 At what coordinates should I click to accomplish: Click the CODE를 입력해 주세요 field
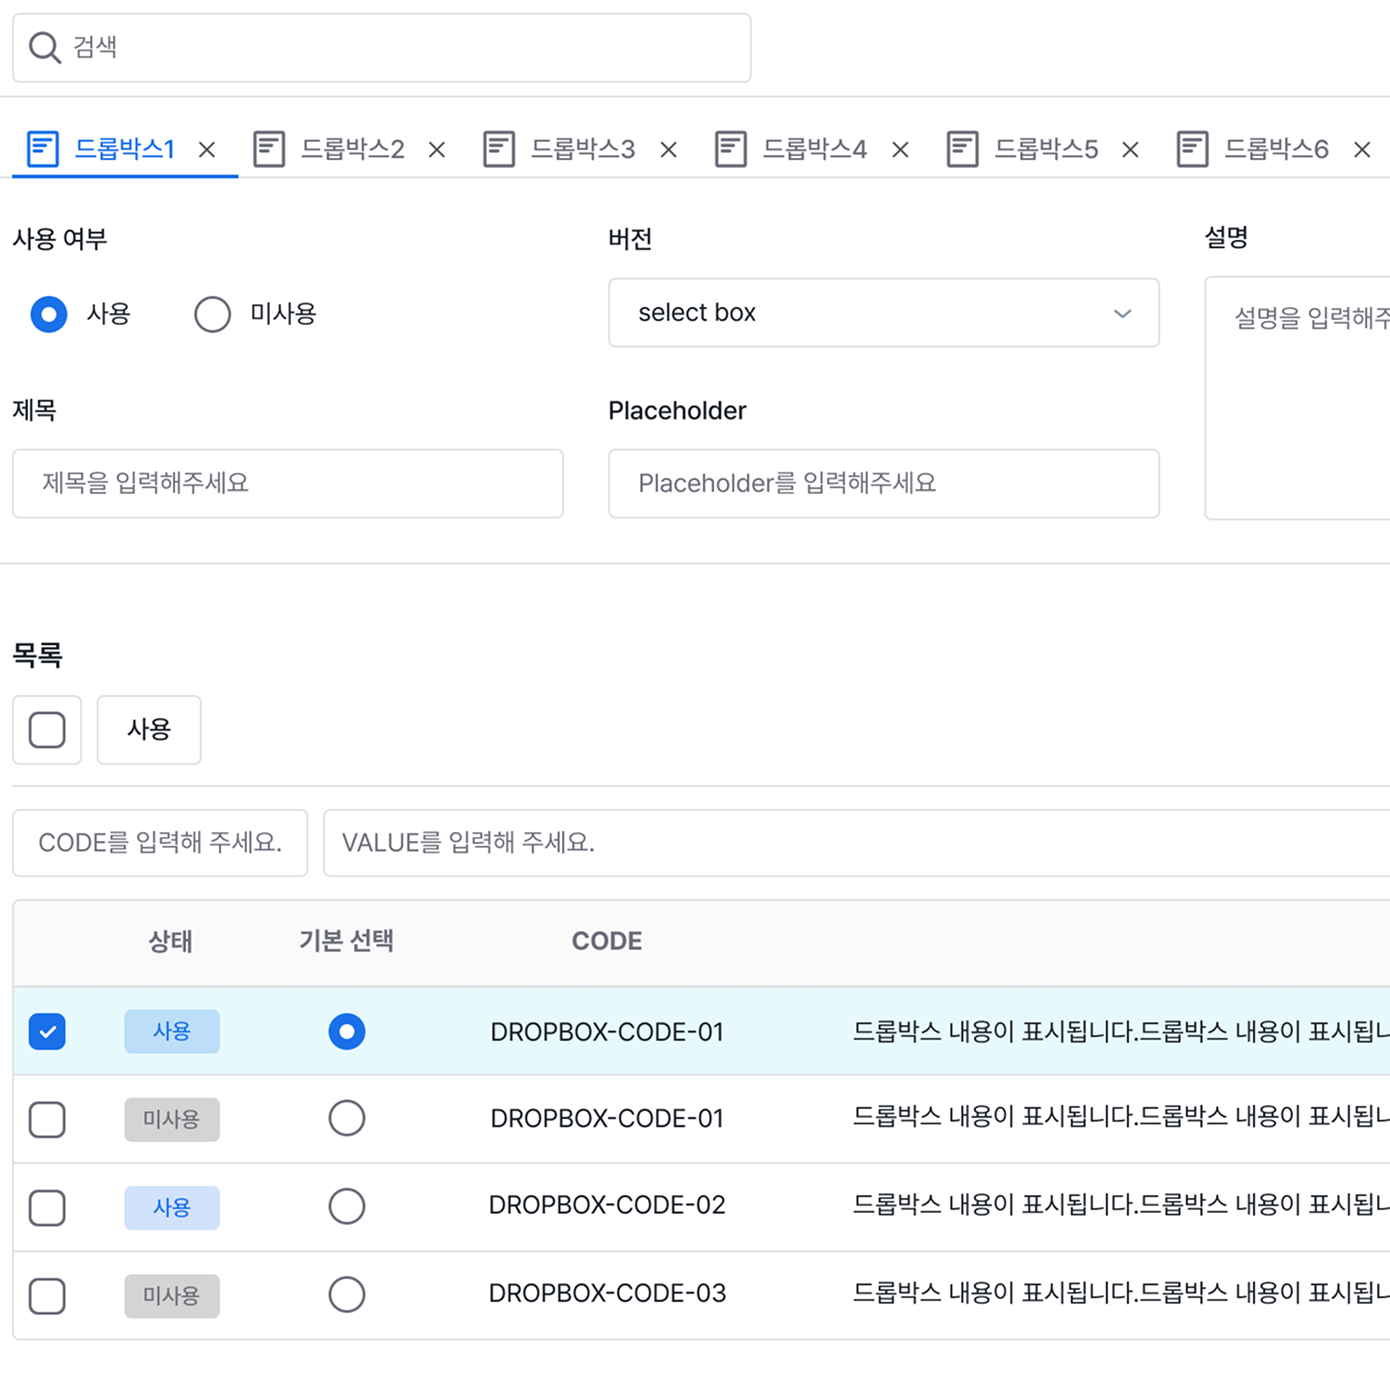point(160,843)
